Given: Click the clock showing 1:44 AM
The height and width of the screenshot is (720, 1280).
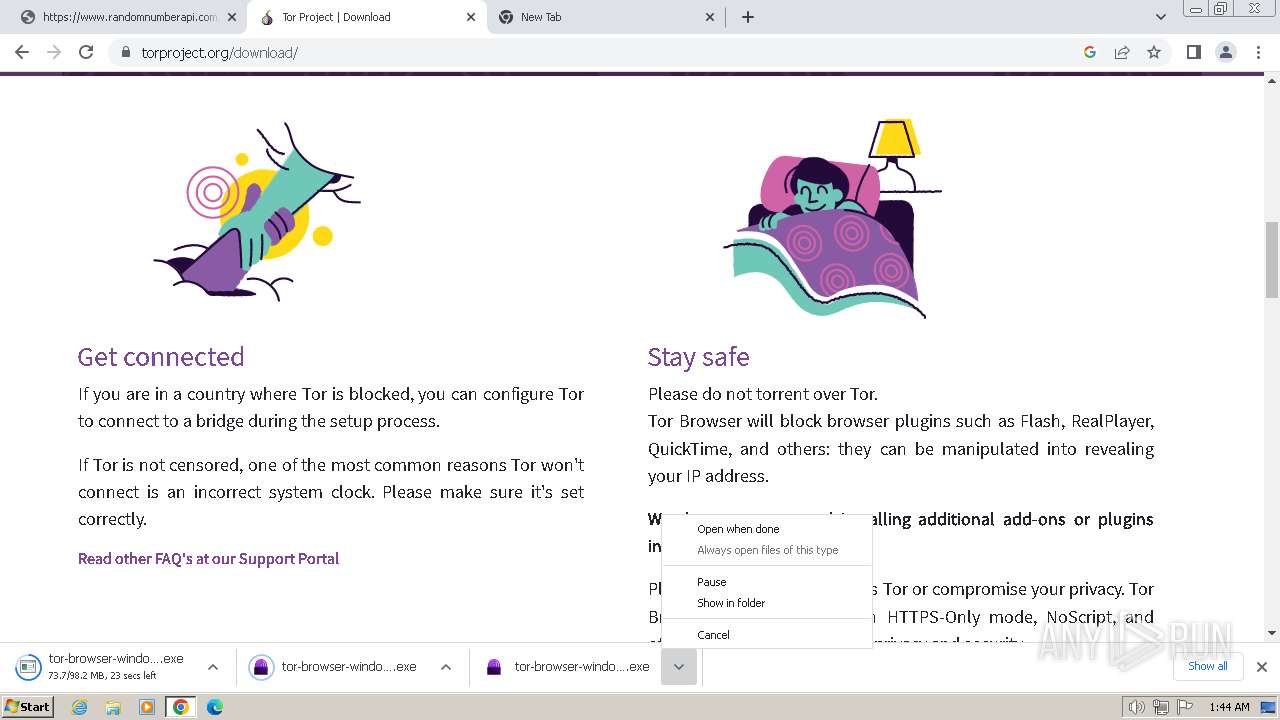Looking at the screenshot, I should coord(1229,707).
